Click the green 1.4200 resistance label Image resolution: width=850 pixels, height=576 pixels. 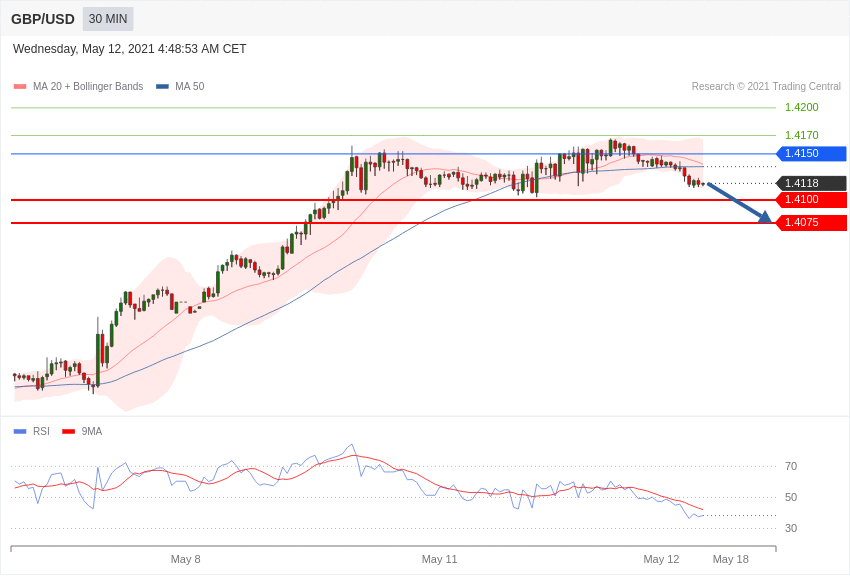[x=801, y=108]
